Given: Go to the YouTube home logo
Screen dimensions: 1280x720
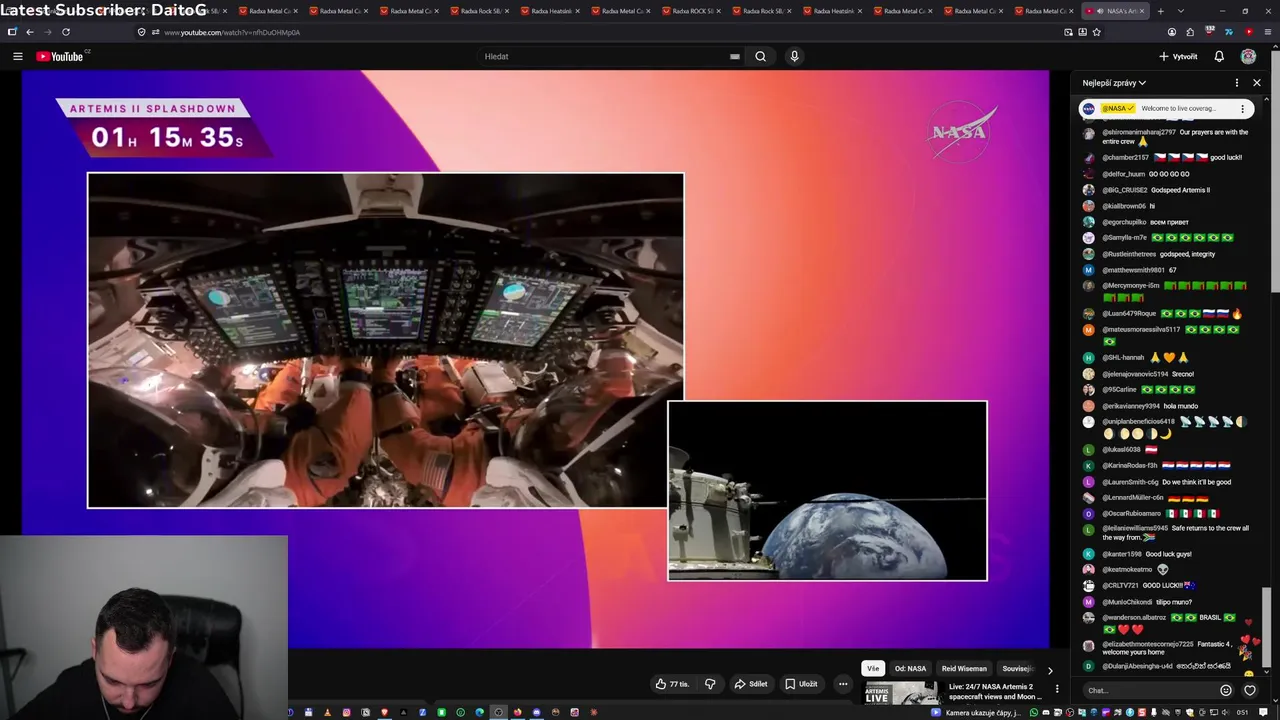Looking at the screenshot, I should (61, 56).
